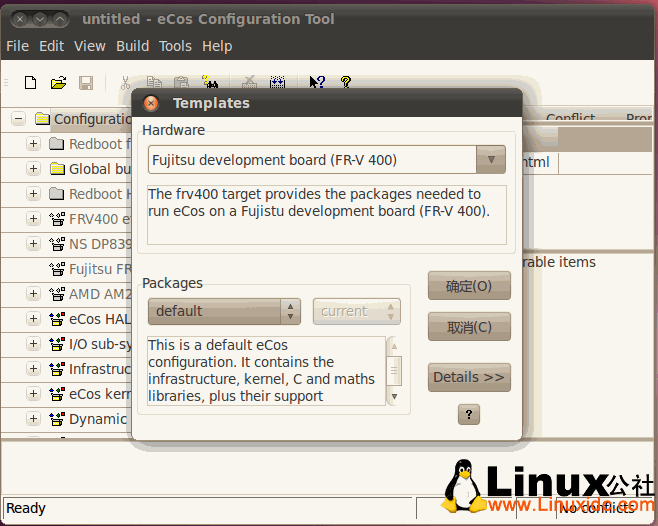Expand the eCos kernel tree node

33,394
